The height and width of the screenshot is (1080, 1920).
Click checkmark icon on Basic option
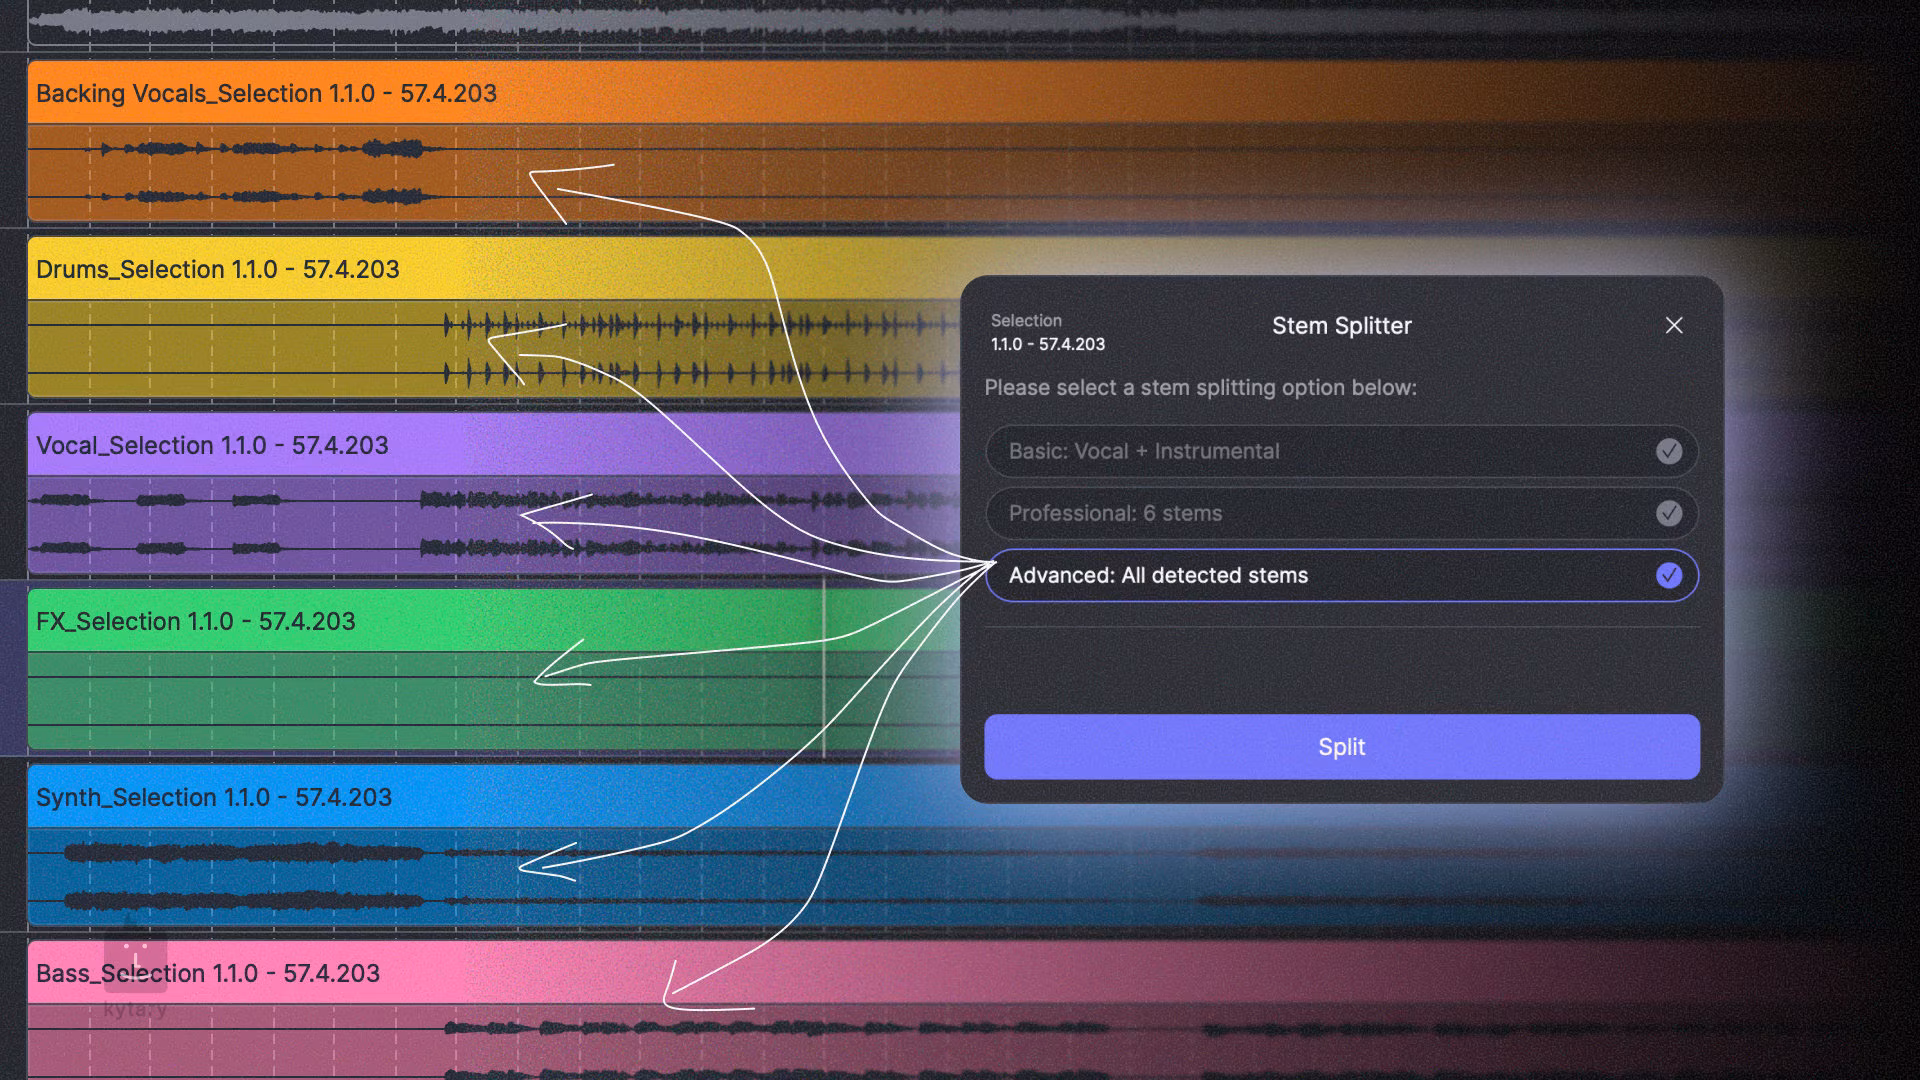click(x=1668, y=451)
